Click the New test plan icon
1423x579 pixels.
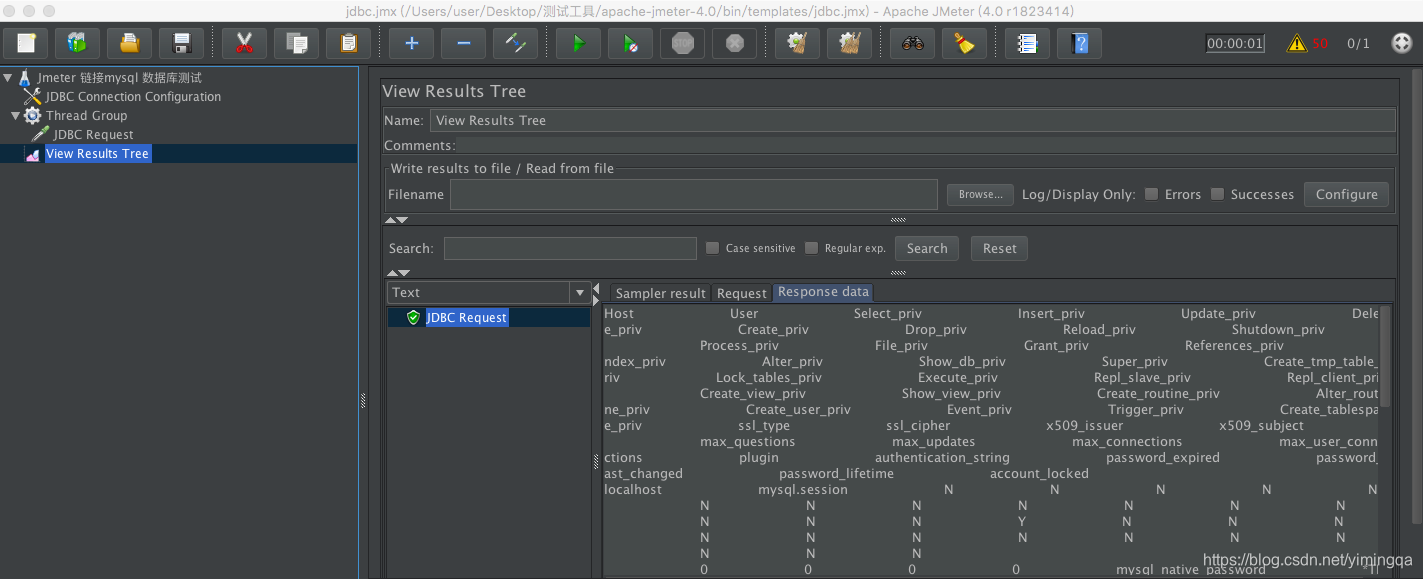click(25, 43)
